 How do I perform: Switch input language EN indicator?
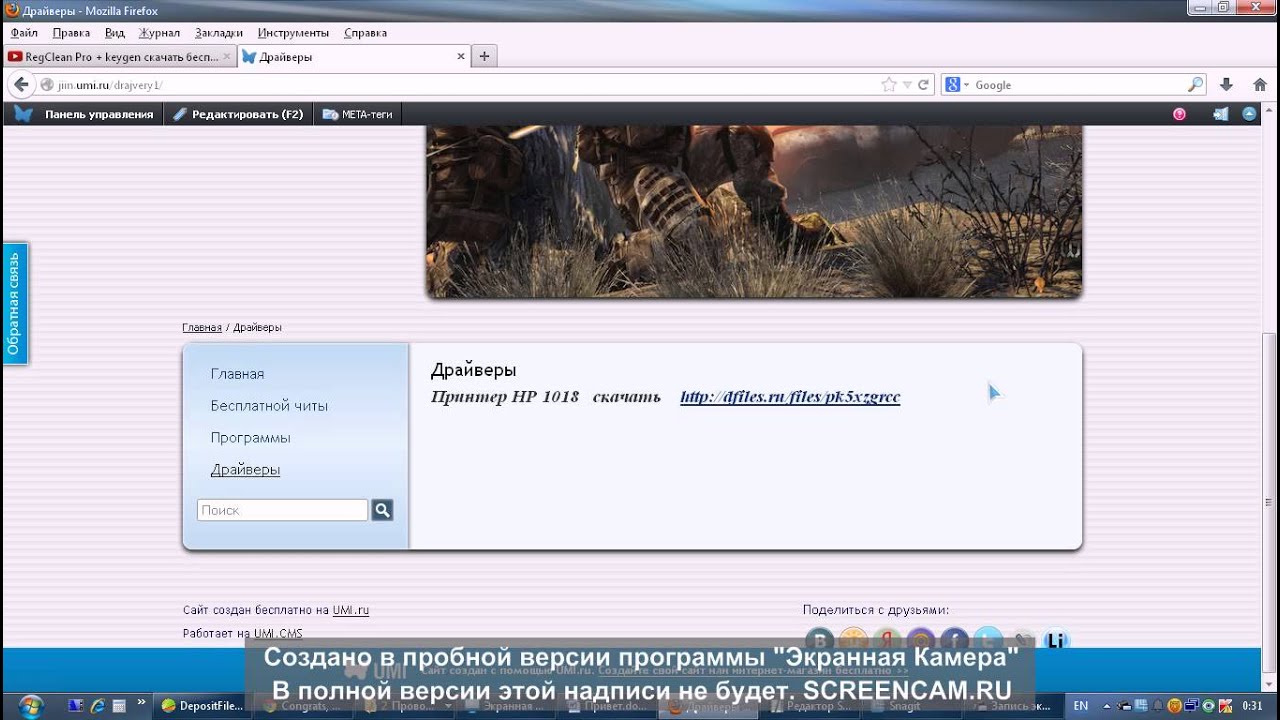point(1080,706)
